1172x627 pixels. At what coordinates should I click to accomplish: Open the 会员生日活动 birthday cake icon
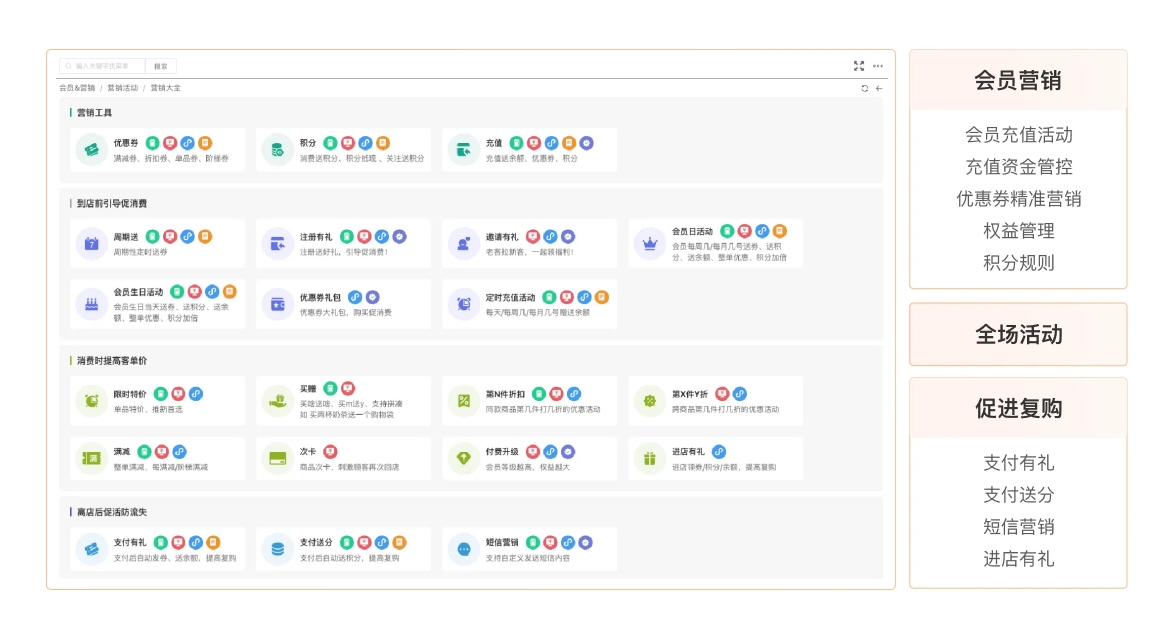pos(92,304)
